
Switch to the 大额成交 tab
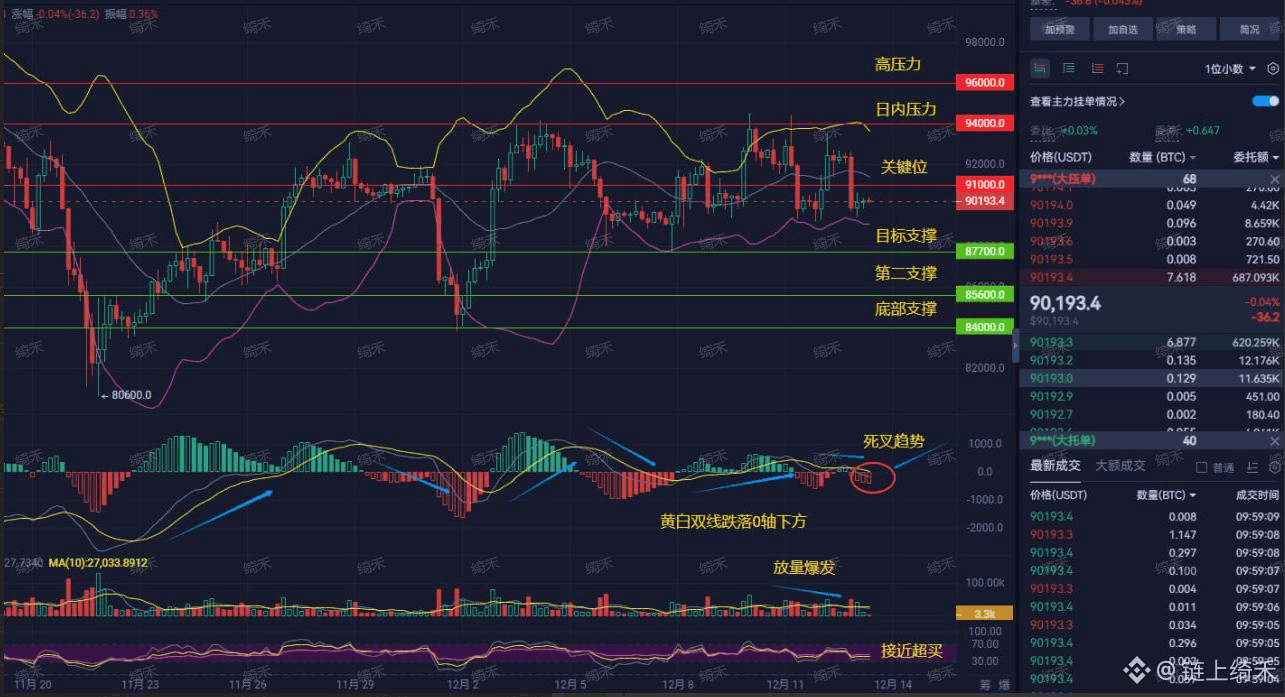(x=1121, y=465)
